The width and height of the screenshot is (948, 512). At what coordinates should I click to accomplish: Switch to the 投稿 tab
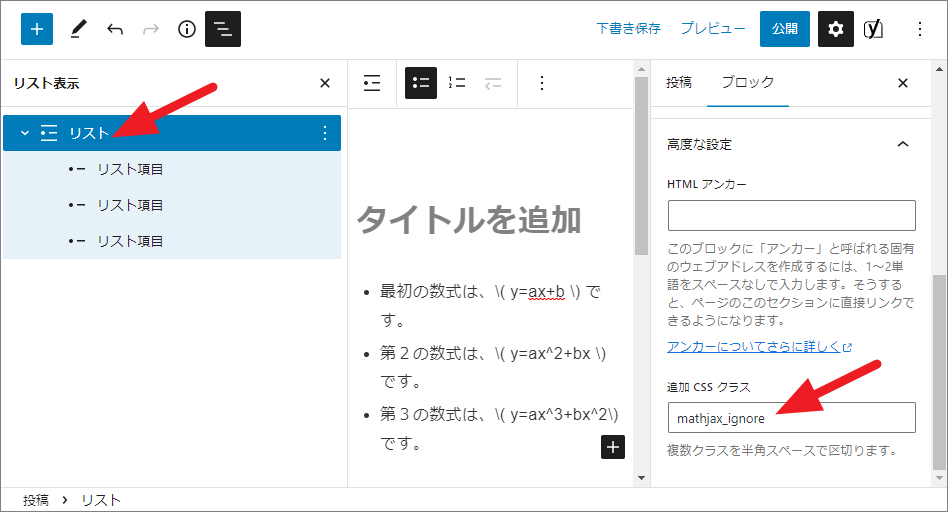(x=679, y=83)
